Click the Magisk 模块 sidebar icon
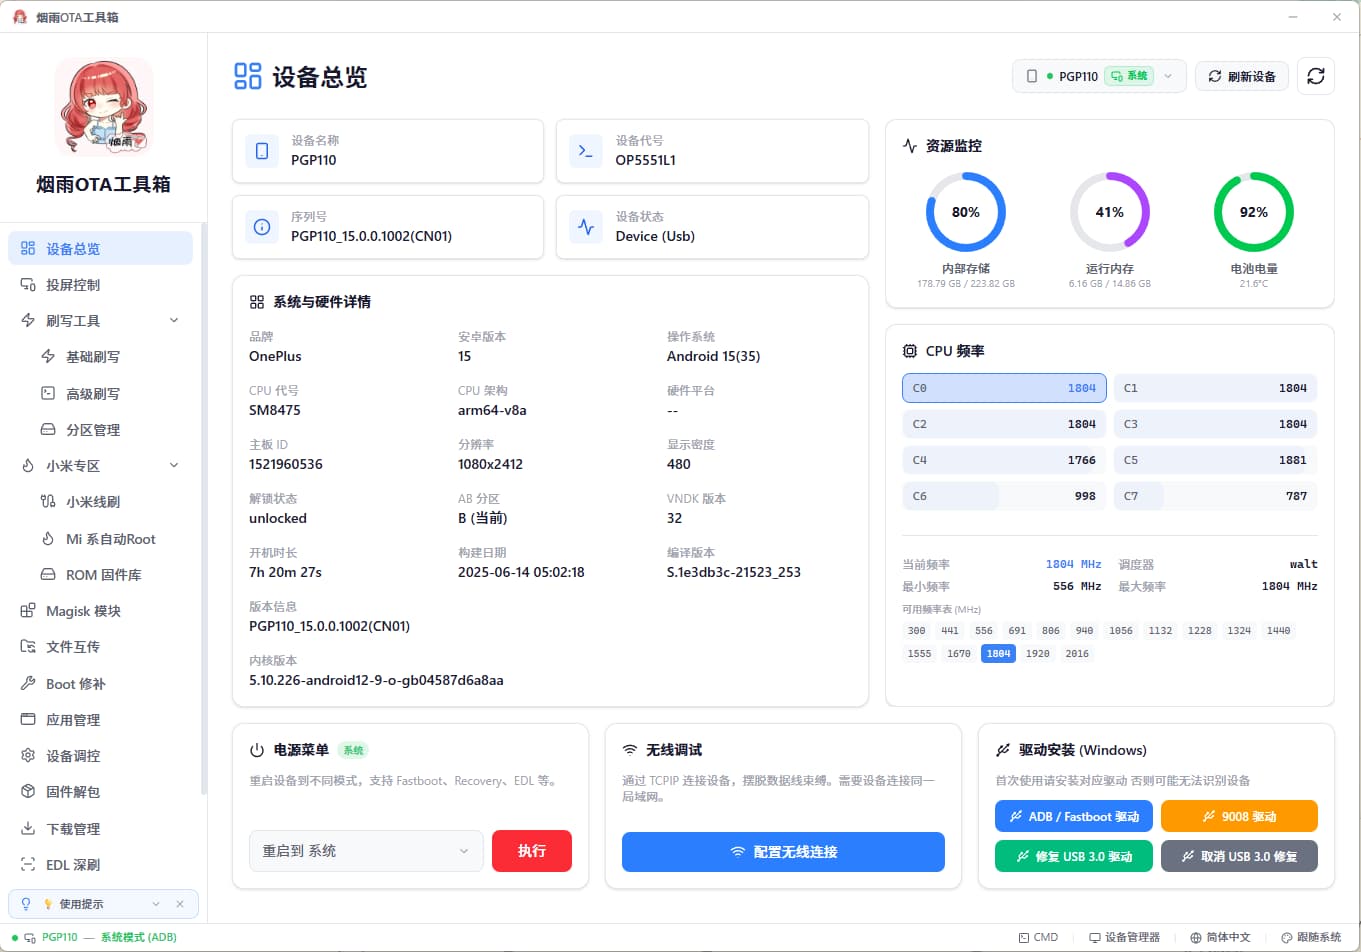 point(28,611)
